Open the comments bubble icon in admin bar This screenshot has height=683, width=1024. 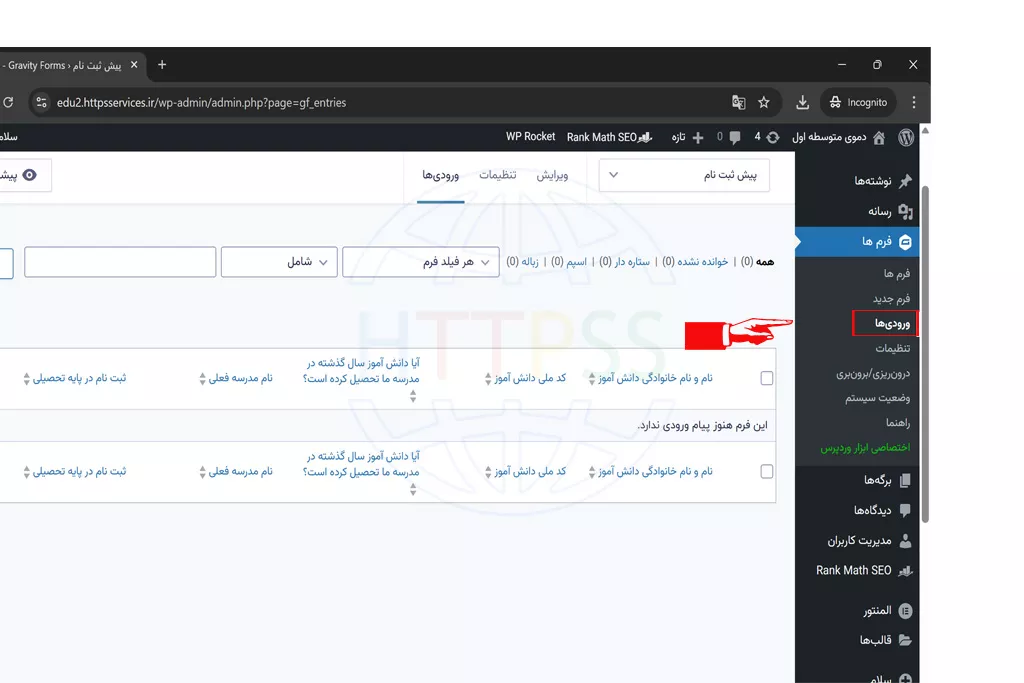point(735,137)
